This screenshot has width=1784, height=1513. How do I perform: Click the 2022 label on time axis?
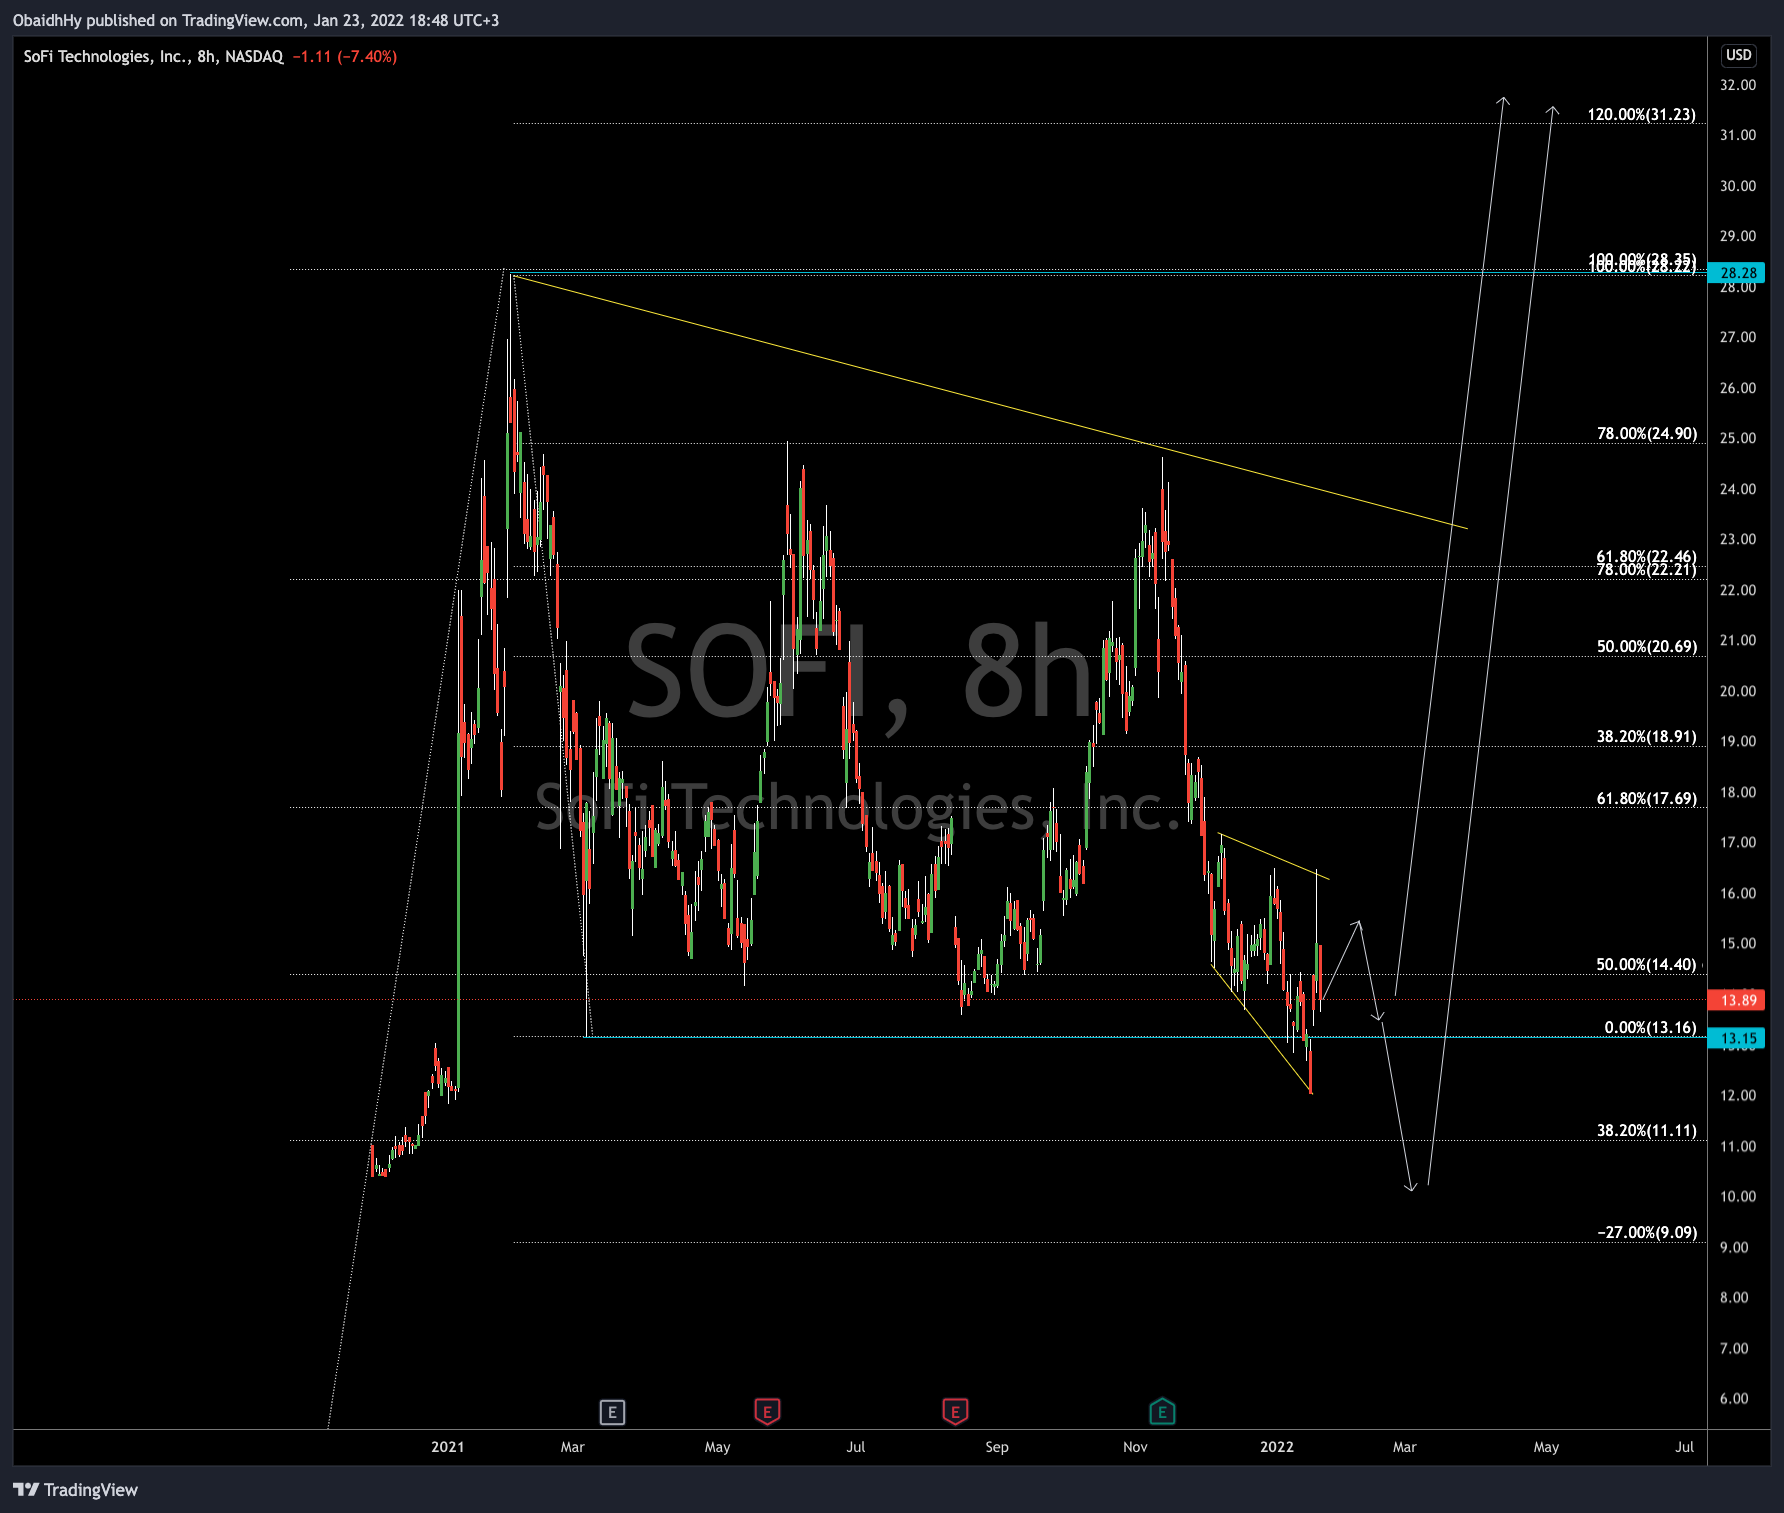[1276, 1447]
